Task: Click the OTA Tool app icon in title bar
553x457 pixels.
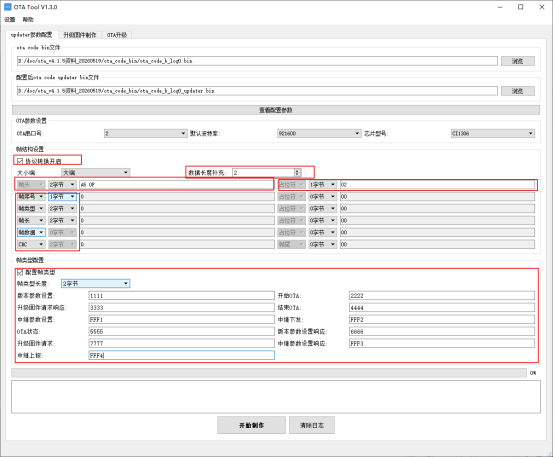Action: (7, 7)
